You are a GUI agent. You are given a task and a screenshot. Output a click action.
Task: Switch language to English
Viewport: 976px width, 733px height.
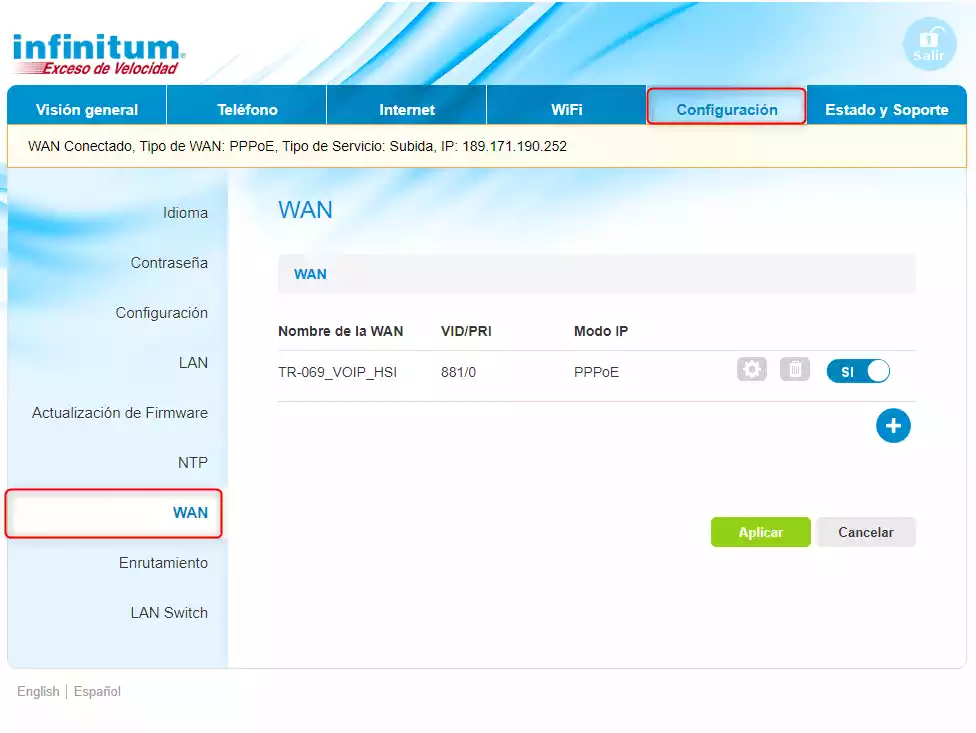pyautogui.click(x=38, y=691)
